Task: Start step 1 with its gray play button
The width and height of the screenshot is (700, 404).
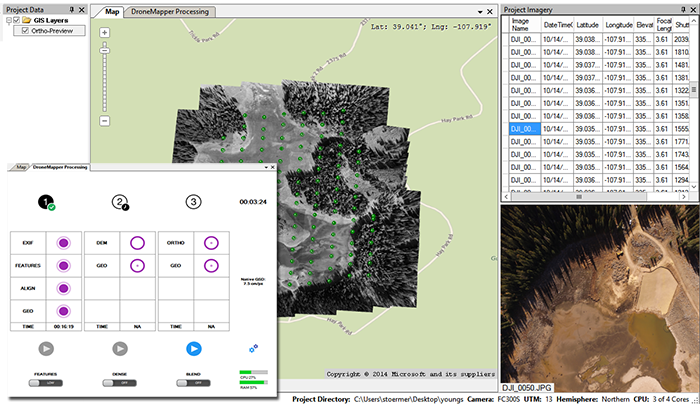Action: point(46,349)
